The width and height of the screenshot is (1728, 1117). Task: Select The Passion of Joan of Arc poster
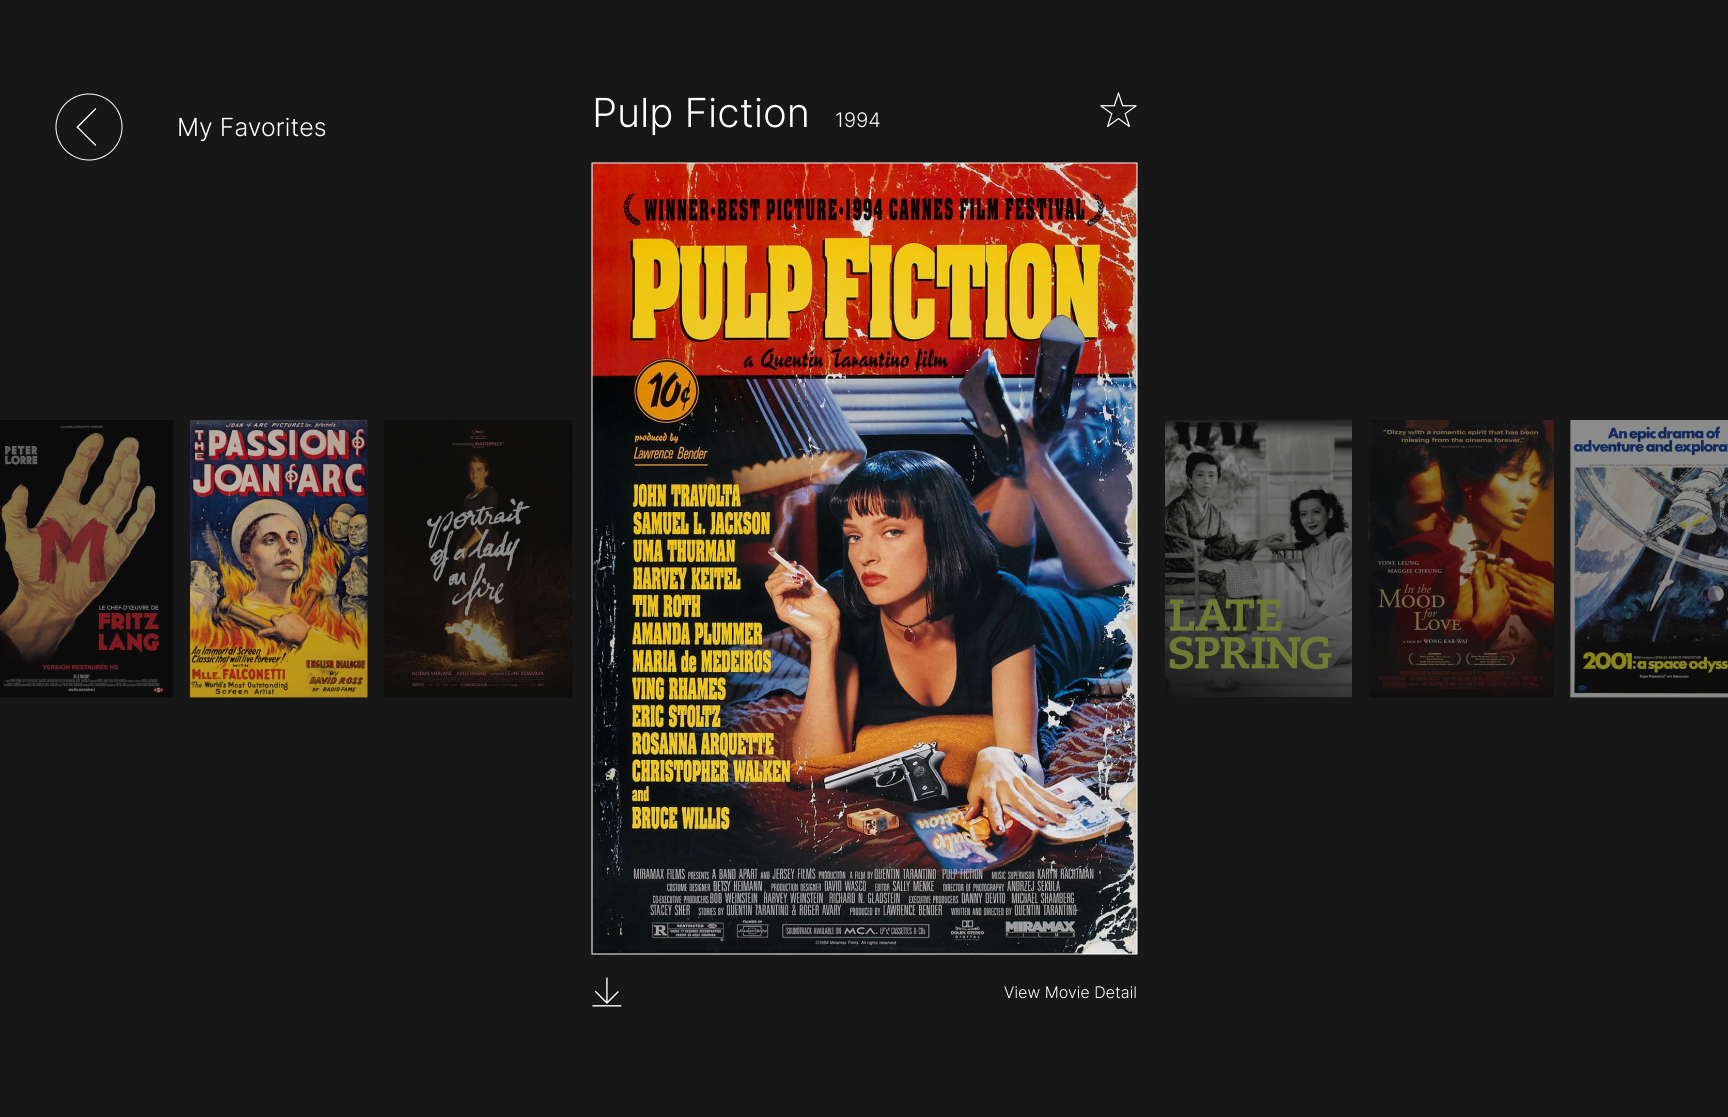click(279, 558)
